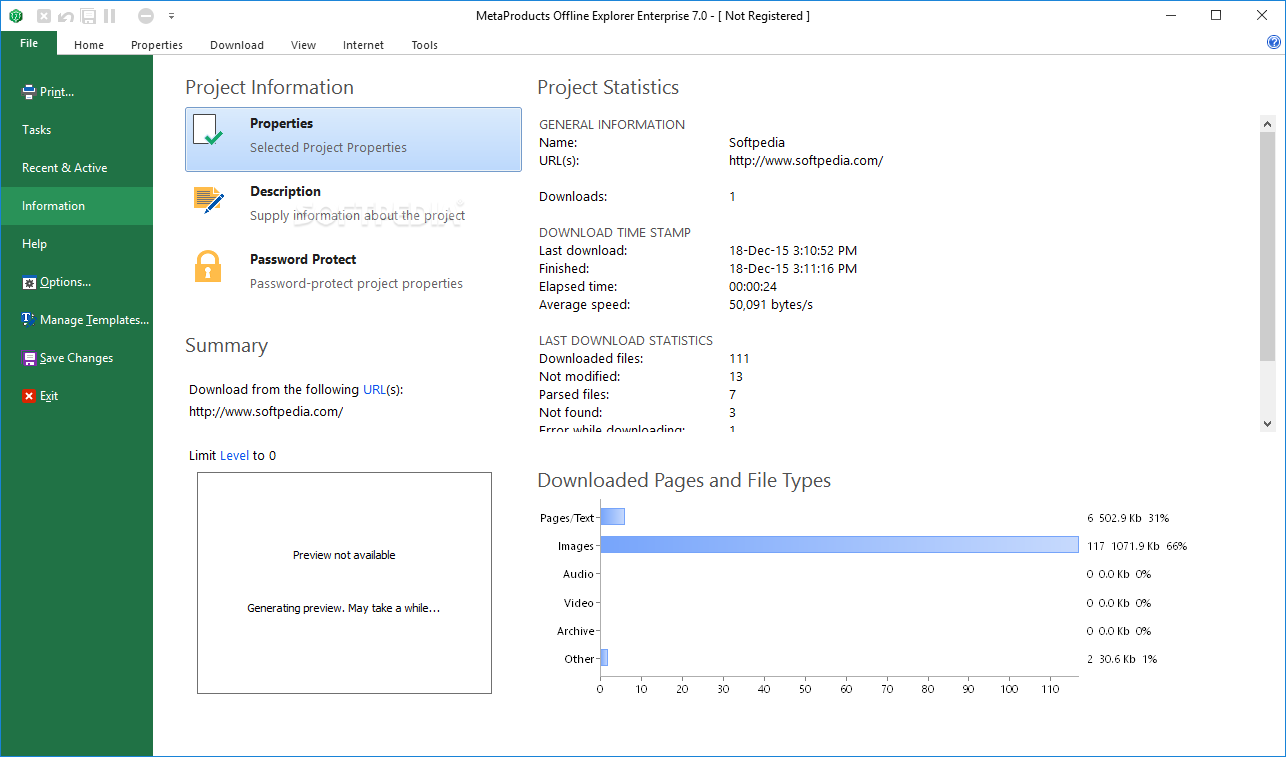Select Tasks in the File sidebar
Image resolution: width=1286 pixels, height=757 pixels.
[x=76, y=130]
